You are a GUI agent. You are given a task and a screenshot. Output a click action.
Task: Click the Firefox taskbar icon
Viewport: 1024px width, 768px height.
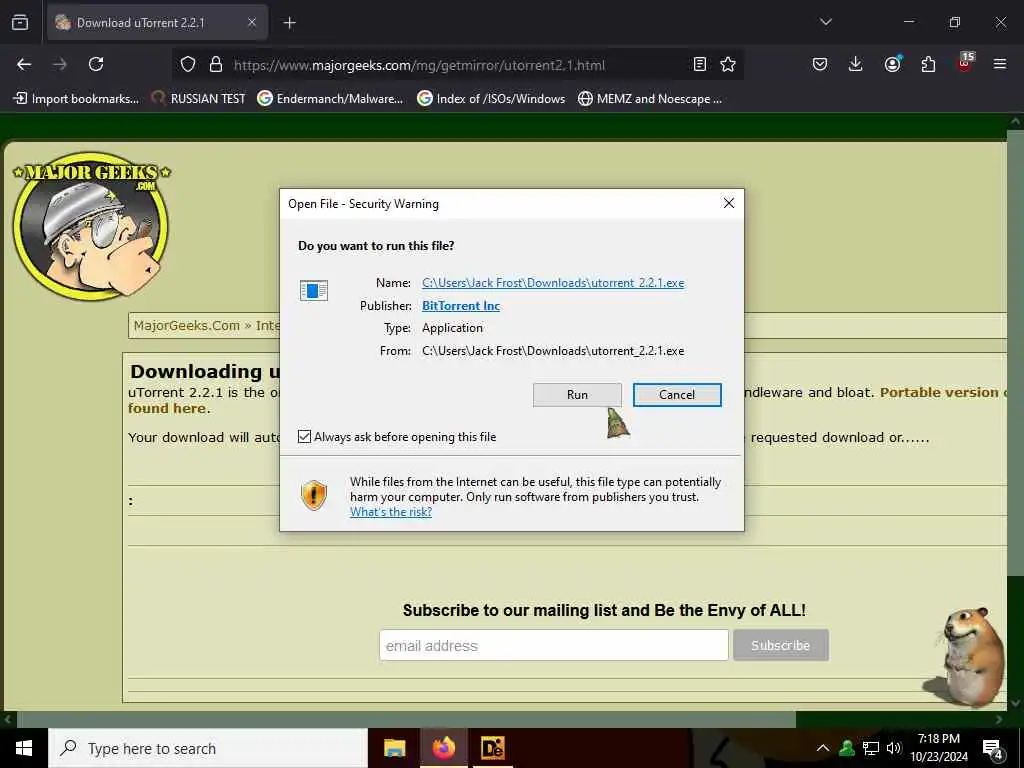point(443,748)
